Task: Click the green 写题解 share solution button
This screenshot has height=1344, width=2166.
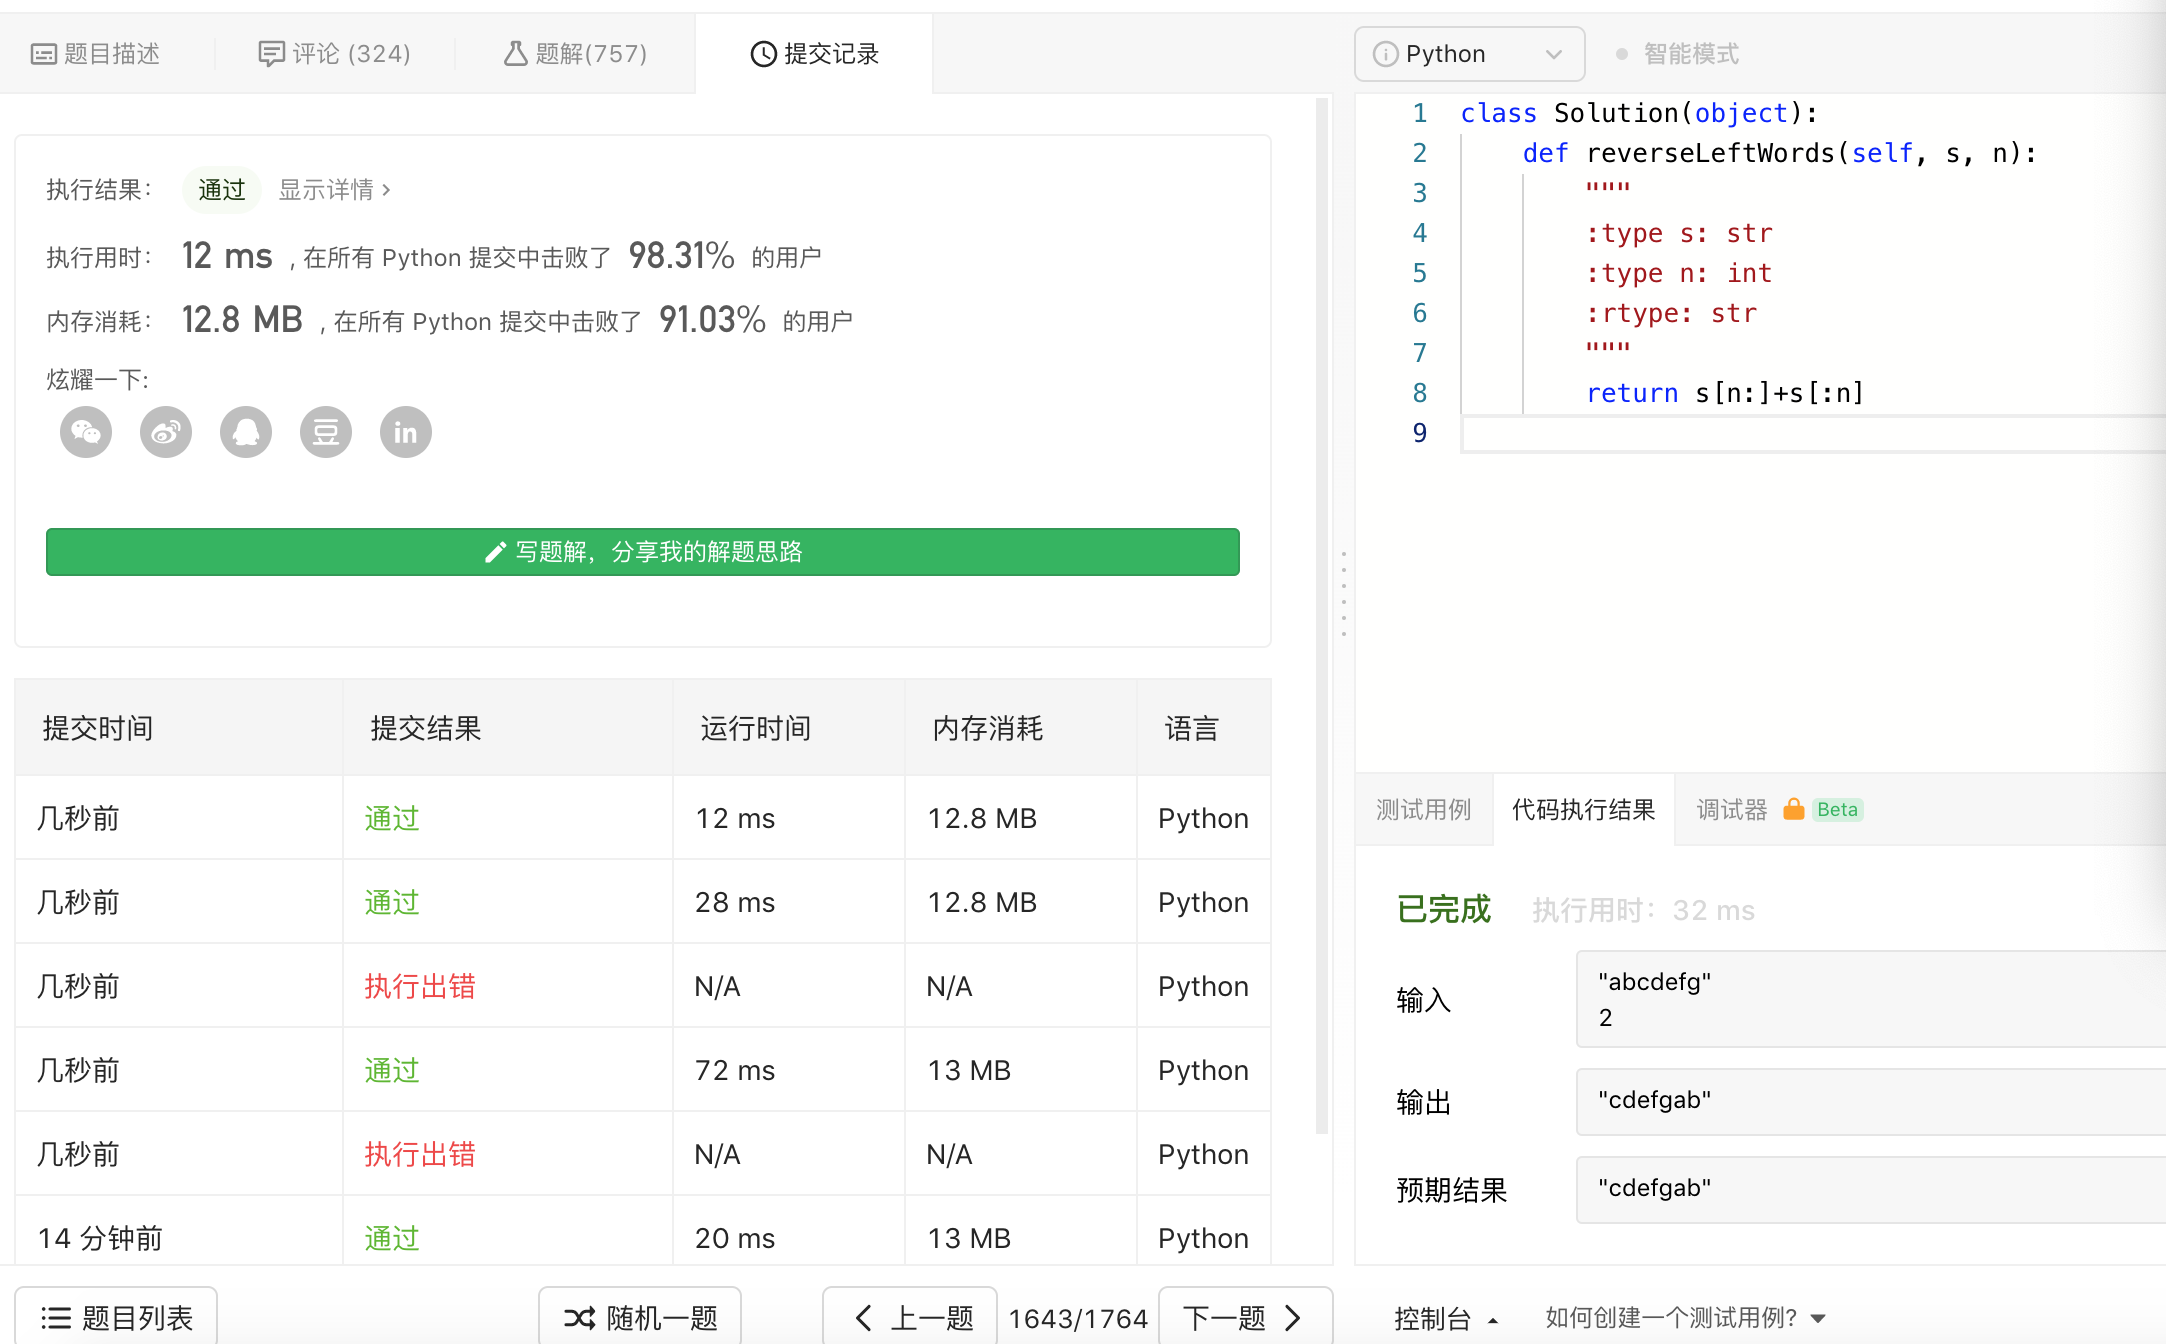Action: click(x=643, y=552)
